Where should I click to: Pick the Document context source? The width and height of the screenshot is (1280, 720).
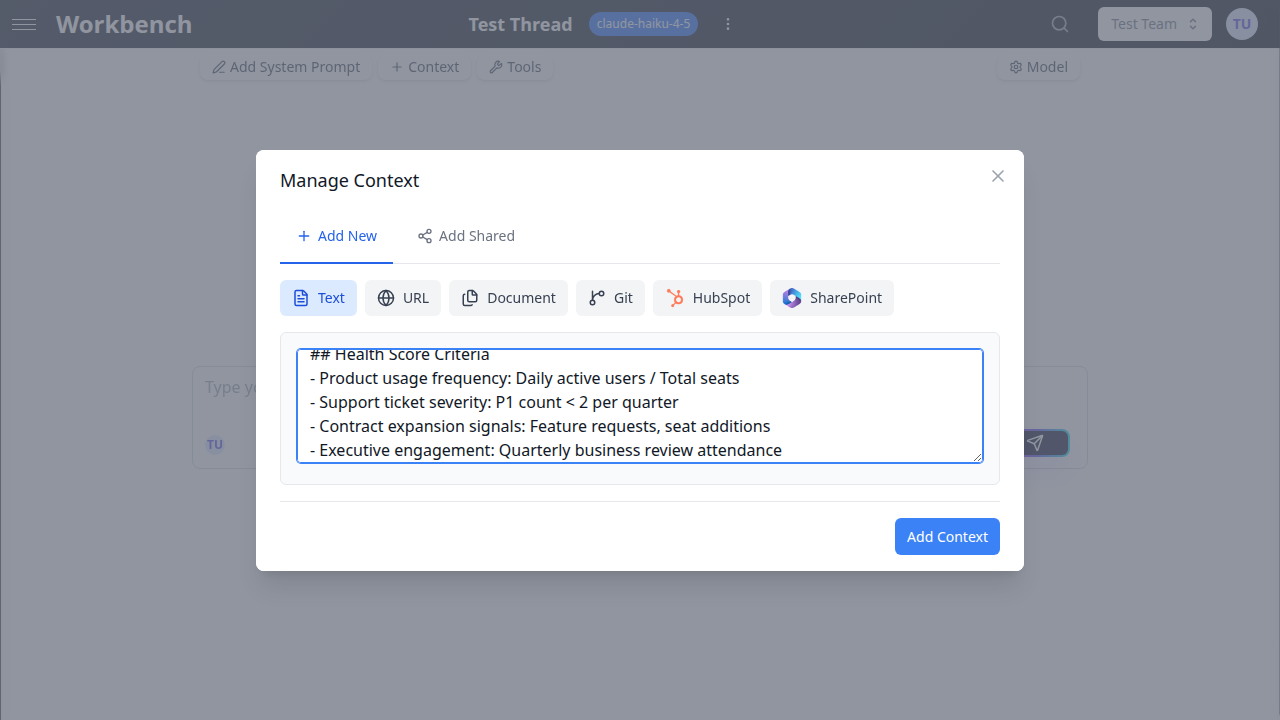(x=508, y=297)
